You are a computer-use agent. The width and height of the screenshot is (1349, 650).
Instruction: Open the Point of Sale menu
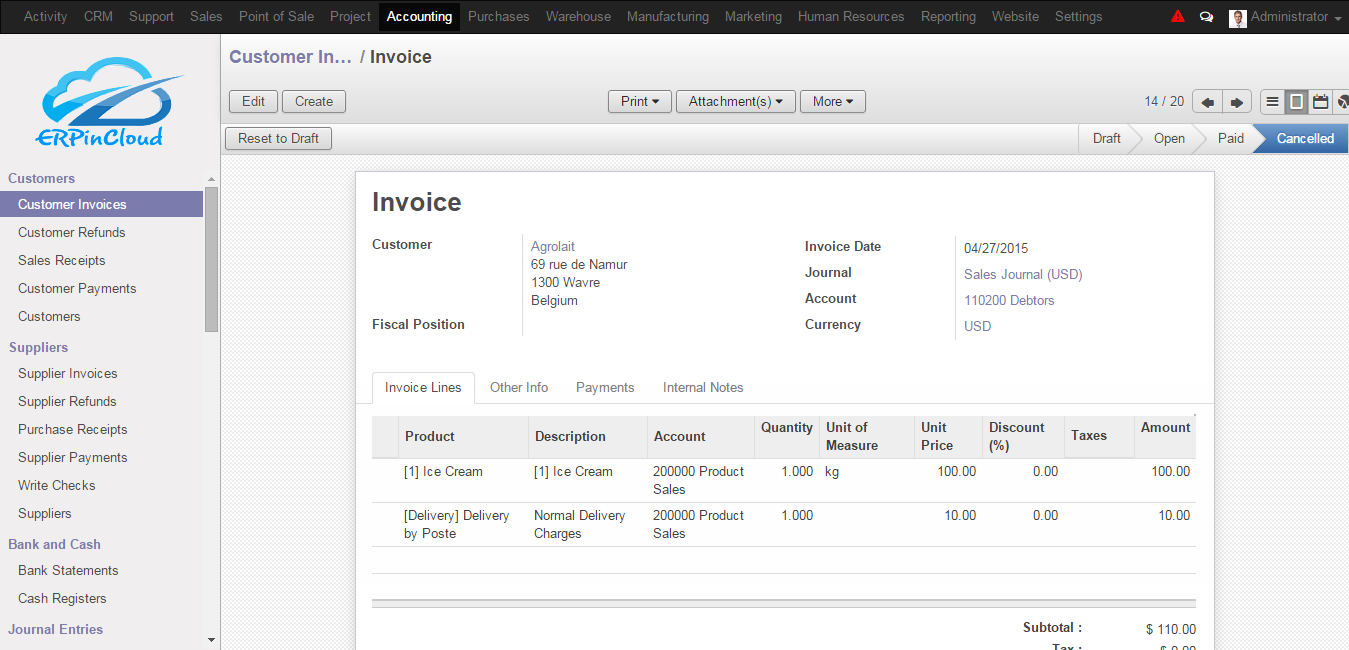click(x=276, y=17)
